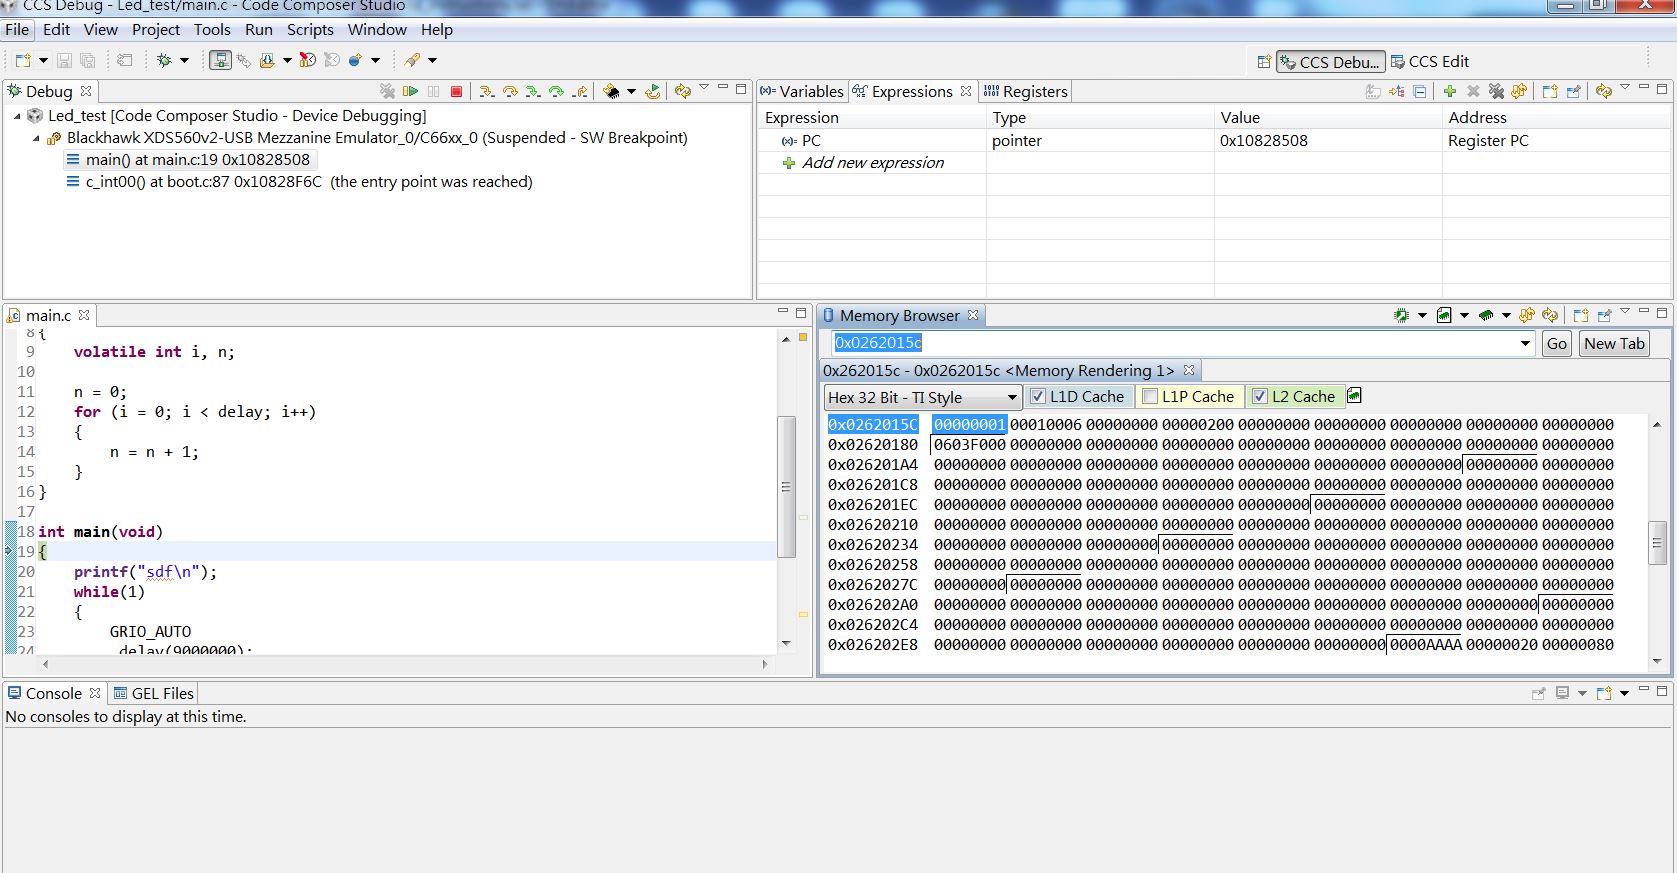Click the memory fill chip icon in Memory Browser
Viewport: 1677px width, 873px height.
(1486, 315)
